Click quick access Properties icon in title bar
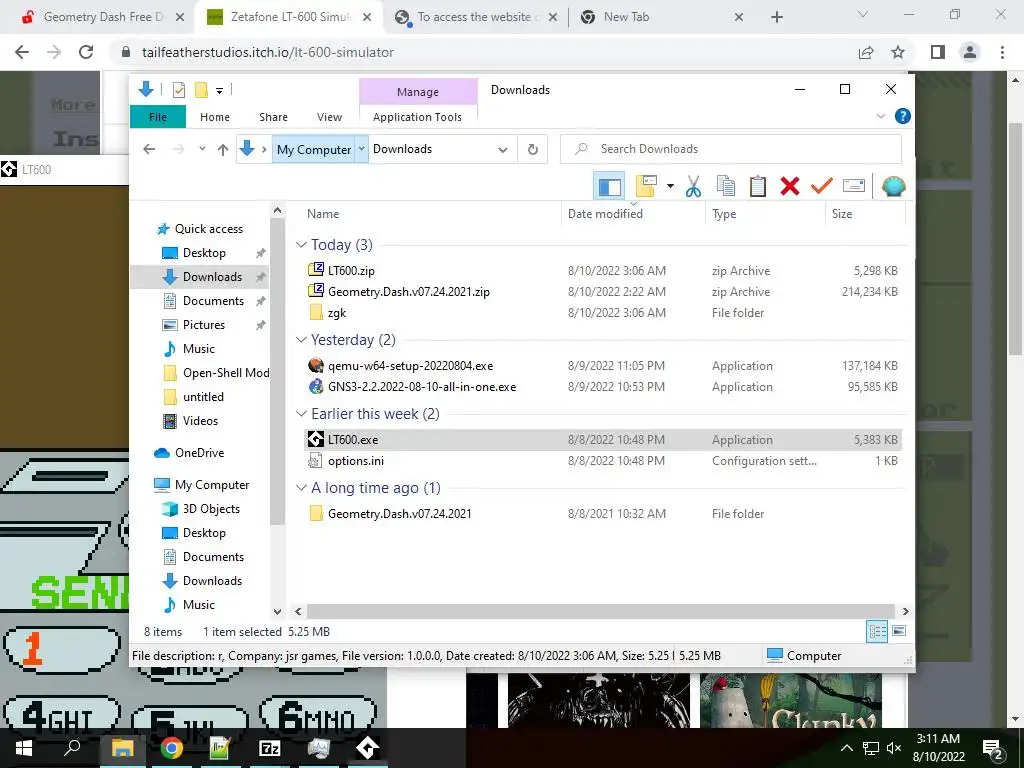Screen dimensions: 1024x768 click(178, 90)
